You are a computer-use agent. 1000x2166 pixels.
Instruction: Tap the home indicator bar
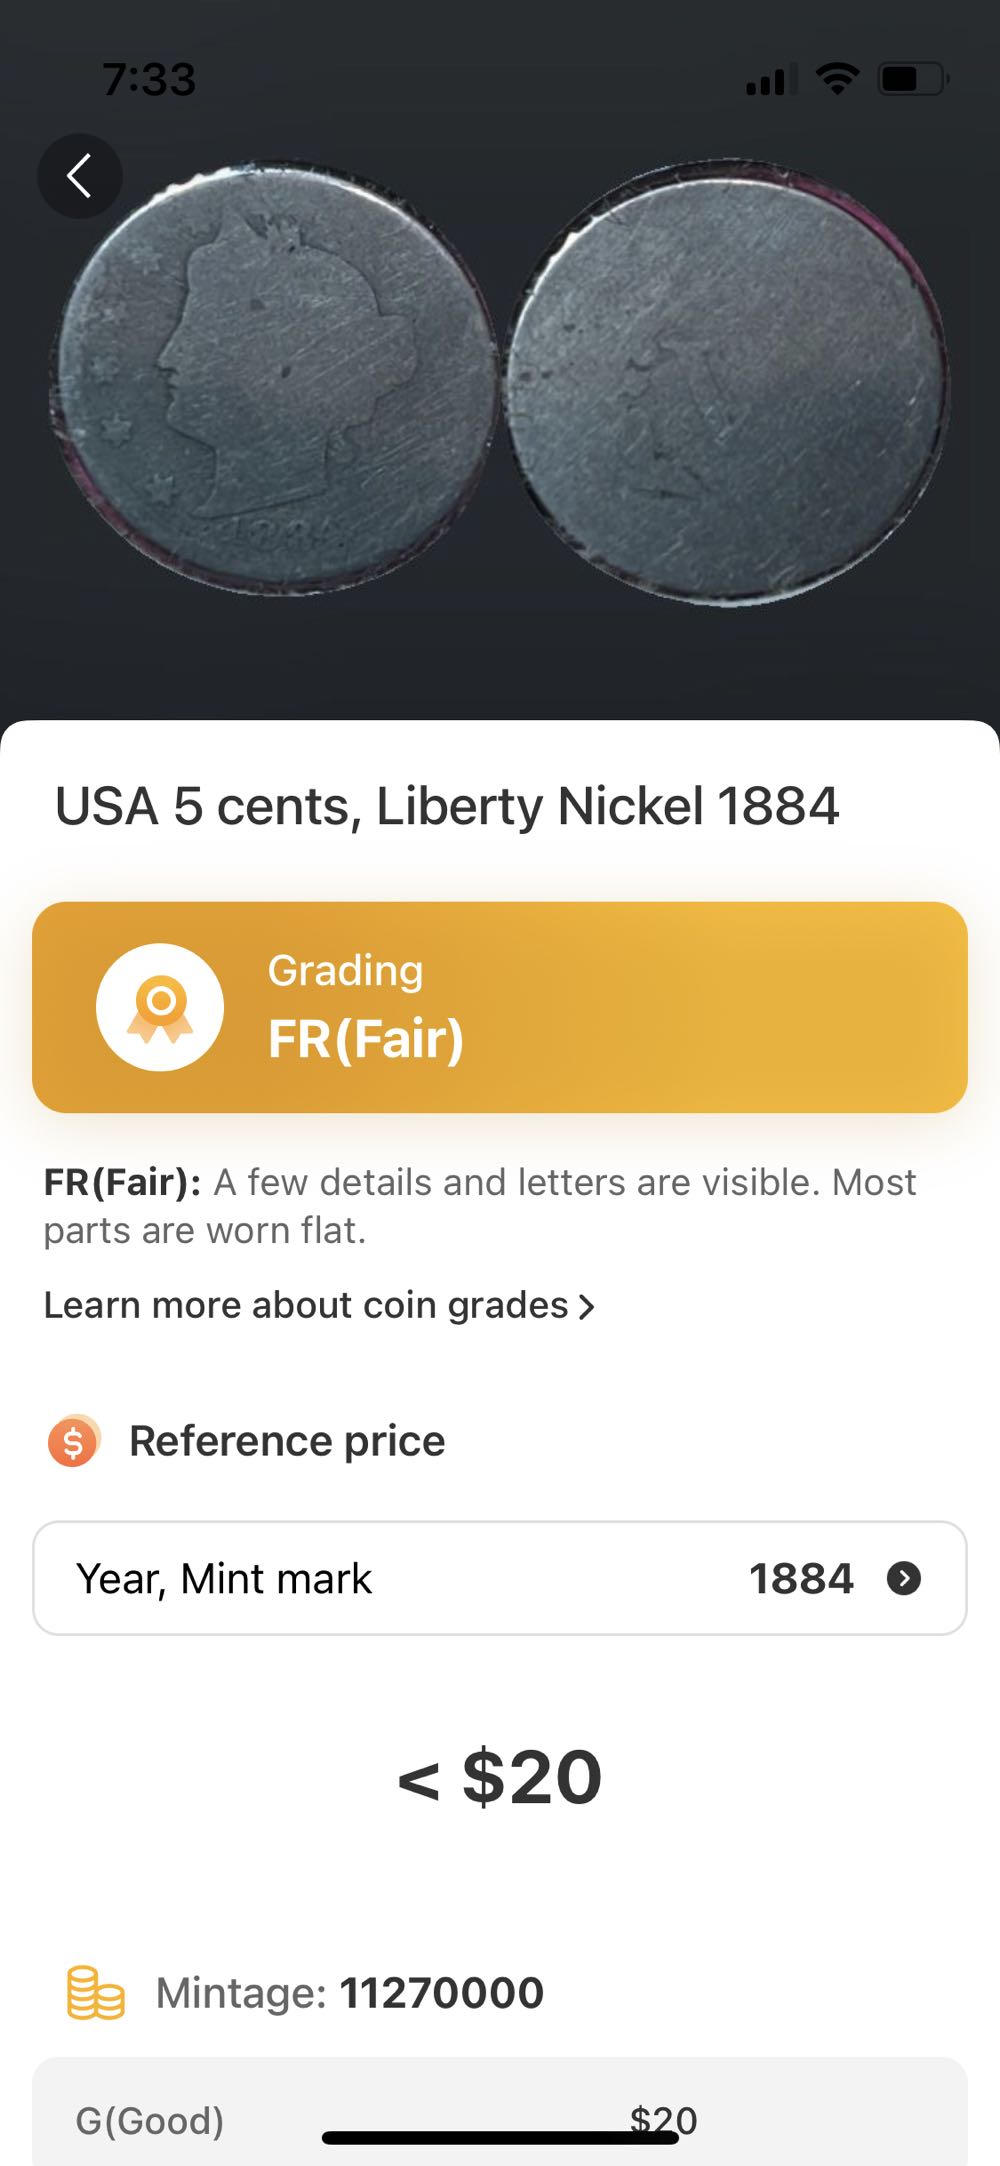click(499, 2138)
